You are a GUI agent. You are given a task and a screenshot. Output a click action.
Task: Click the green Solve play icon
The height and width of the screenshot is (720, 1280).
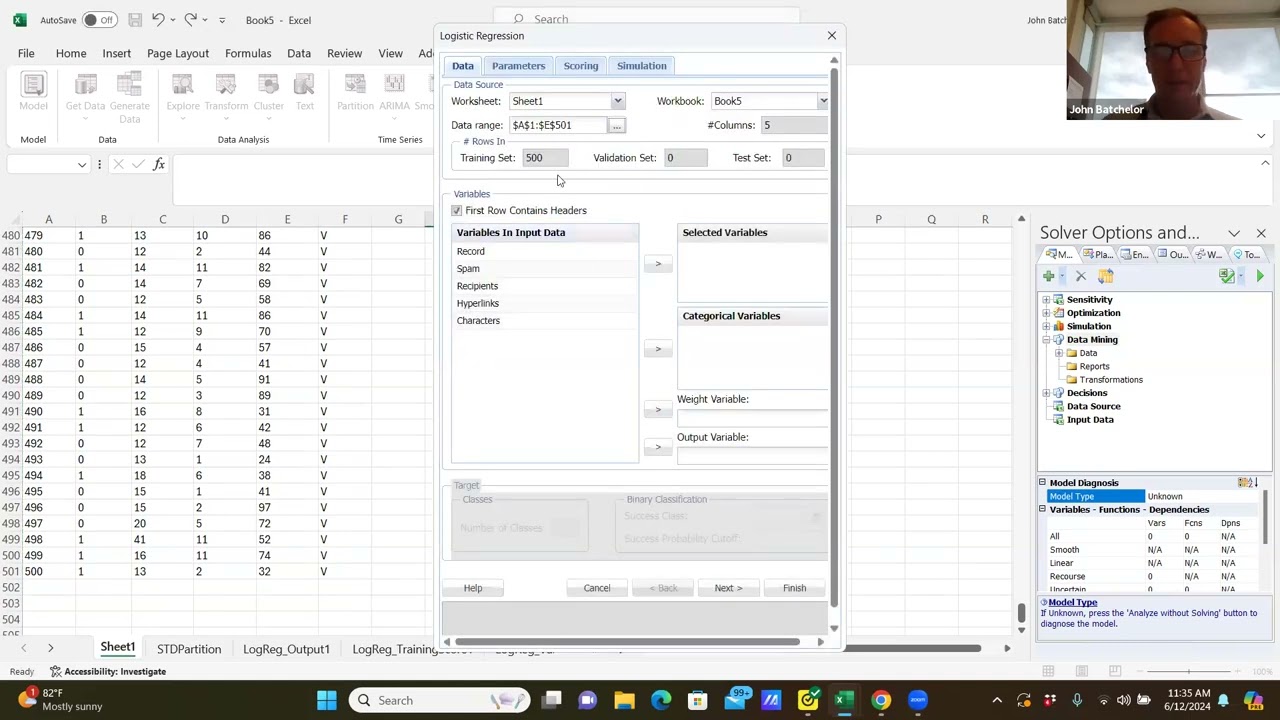click(x=1260, y=276)
